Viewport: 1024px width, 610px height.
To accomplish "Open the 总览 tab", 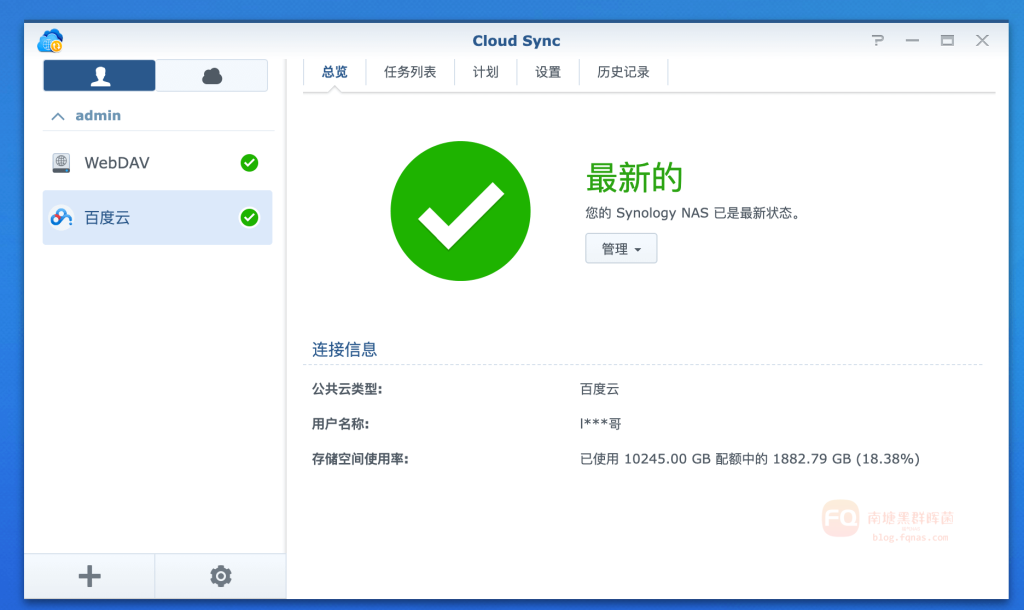I will tap(335, 72).
